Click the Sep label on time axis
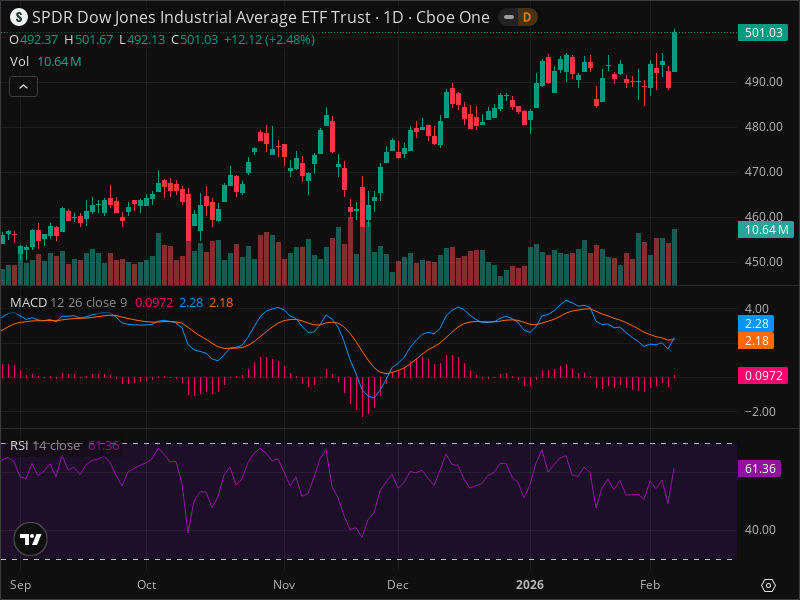 pyautogui.click(x=20, y=585)
